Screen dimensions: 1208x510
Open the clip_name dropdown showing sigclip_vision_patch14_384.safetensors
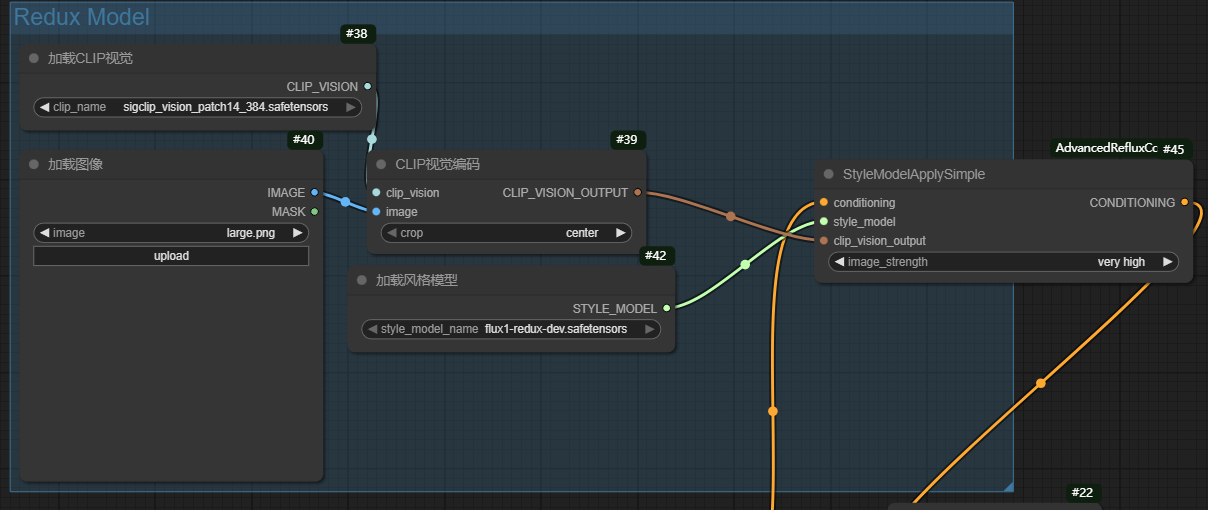pos(197,107)
